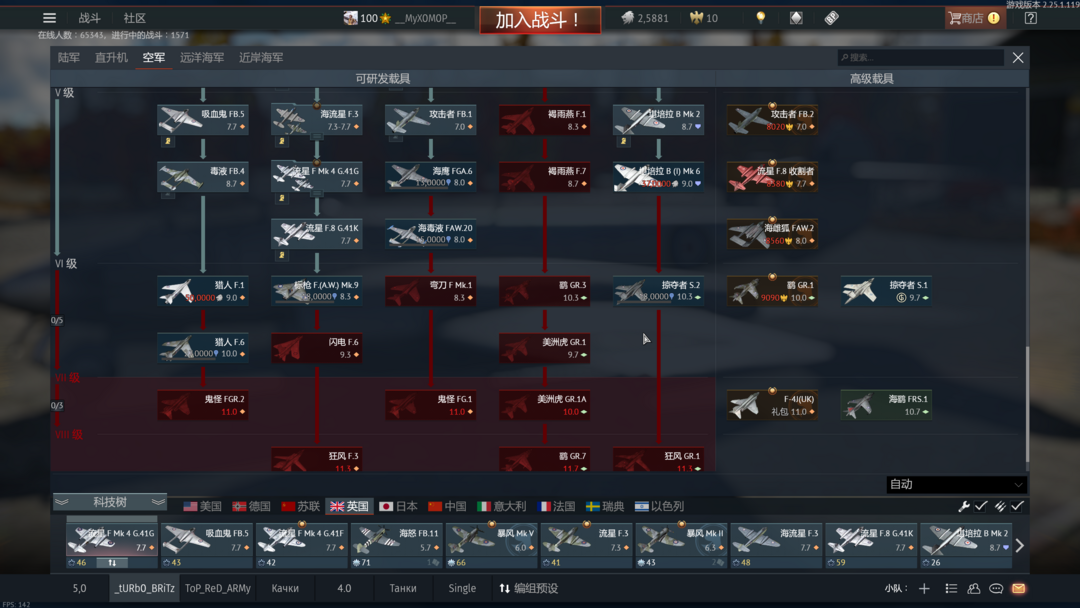Click the ticket icon in top bar
1080x608 pixels.
click(x=831, y=18)
